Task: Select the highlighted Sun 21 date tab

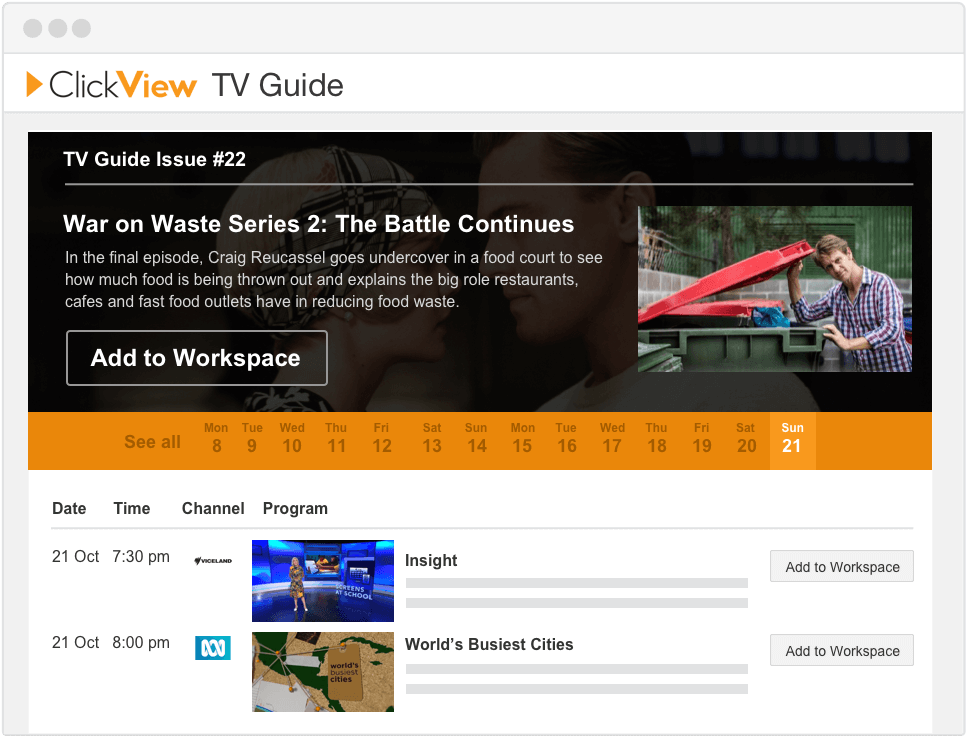Action: pyautogui.click(x=793, y=440)
